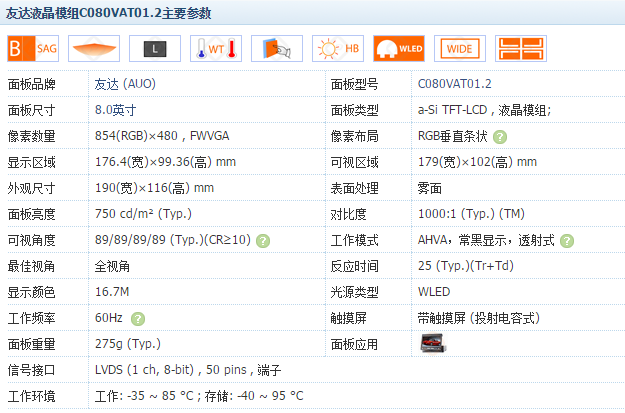Click the WLED backlight icon

399,49
